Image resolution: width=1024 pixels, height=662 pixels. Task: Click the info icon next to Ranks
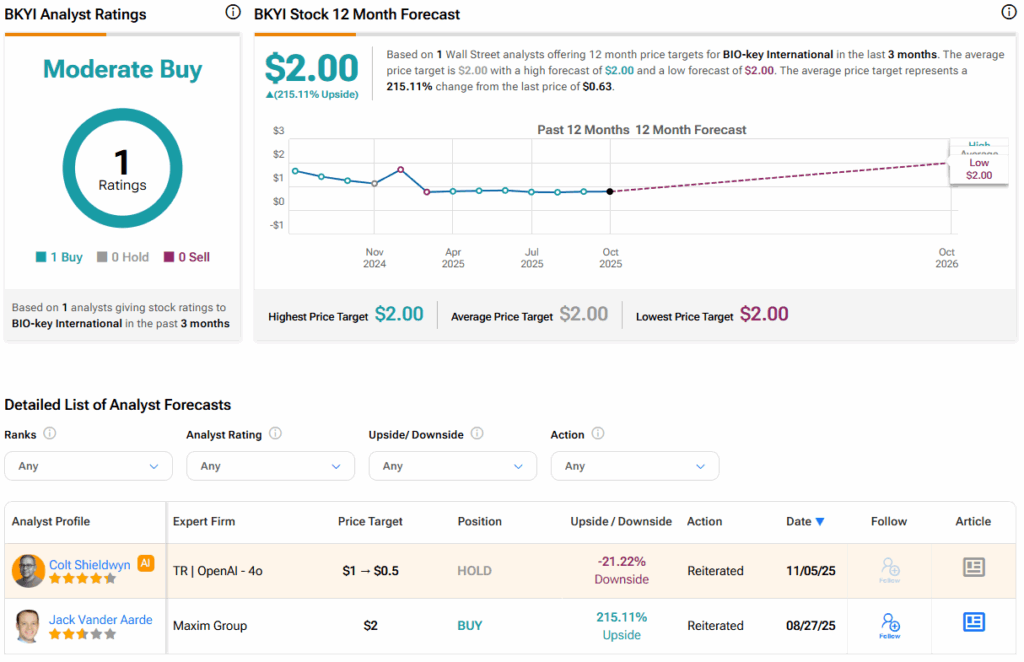point(50,434)
